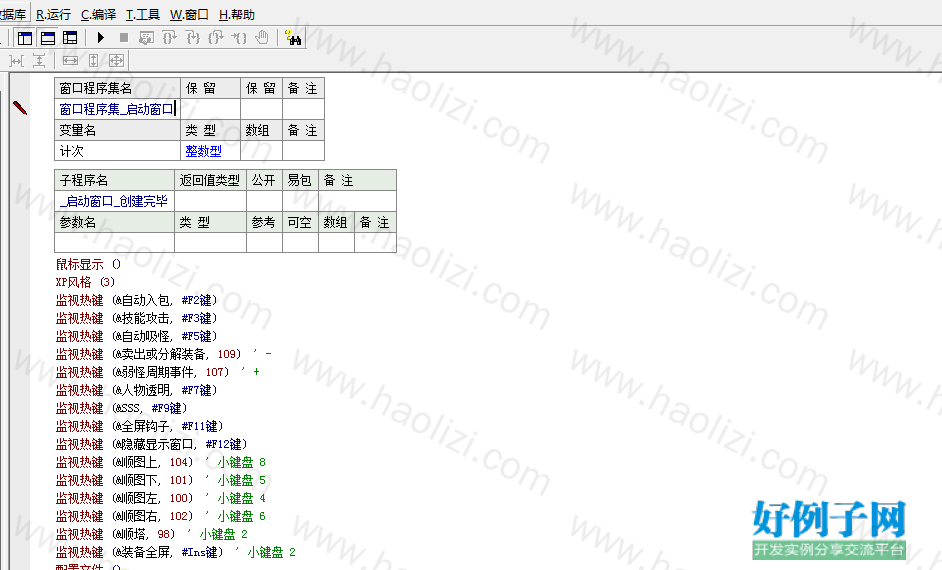
Task: Click the 监视热键 line for &顺图右
Action: tap(160, 517)
